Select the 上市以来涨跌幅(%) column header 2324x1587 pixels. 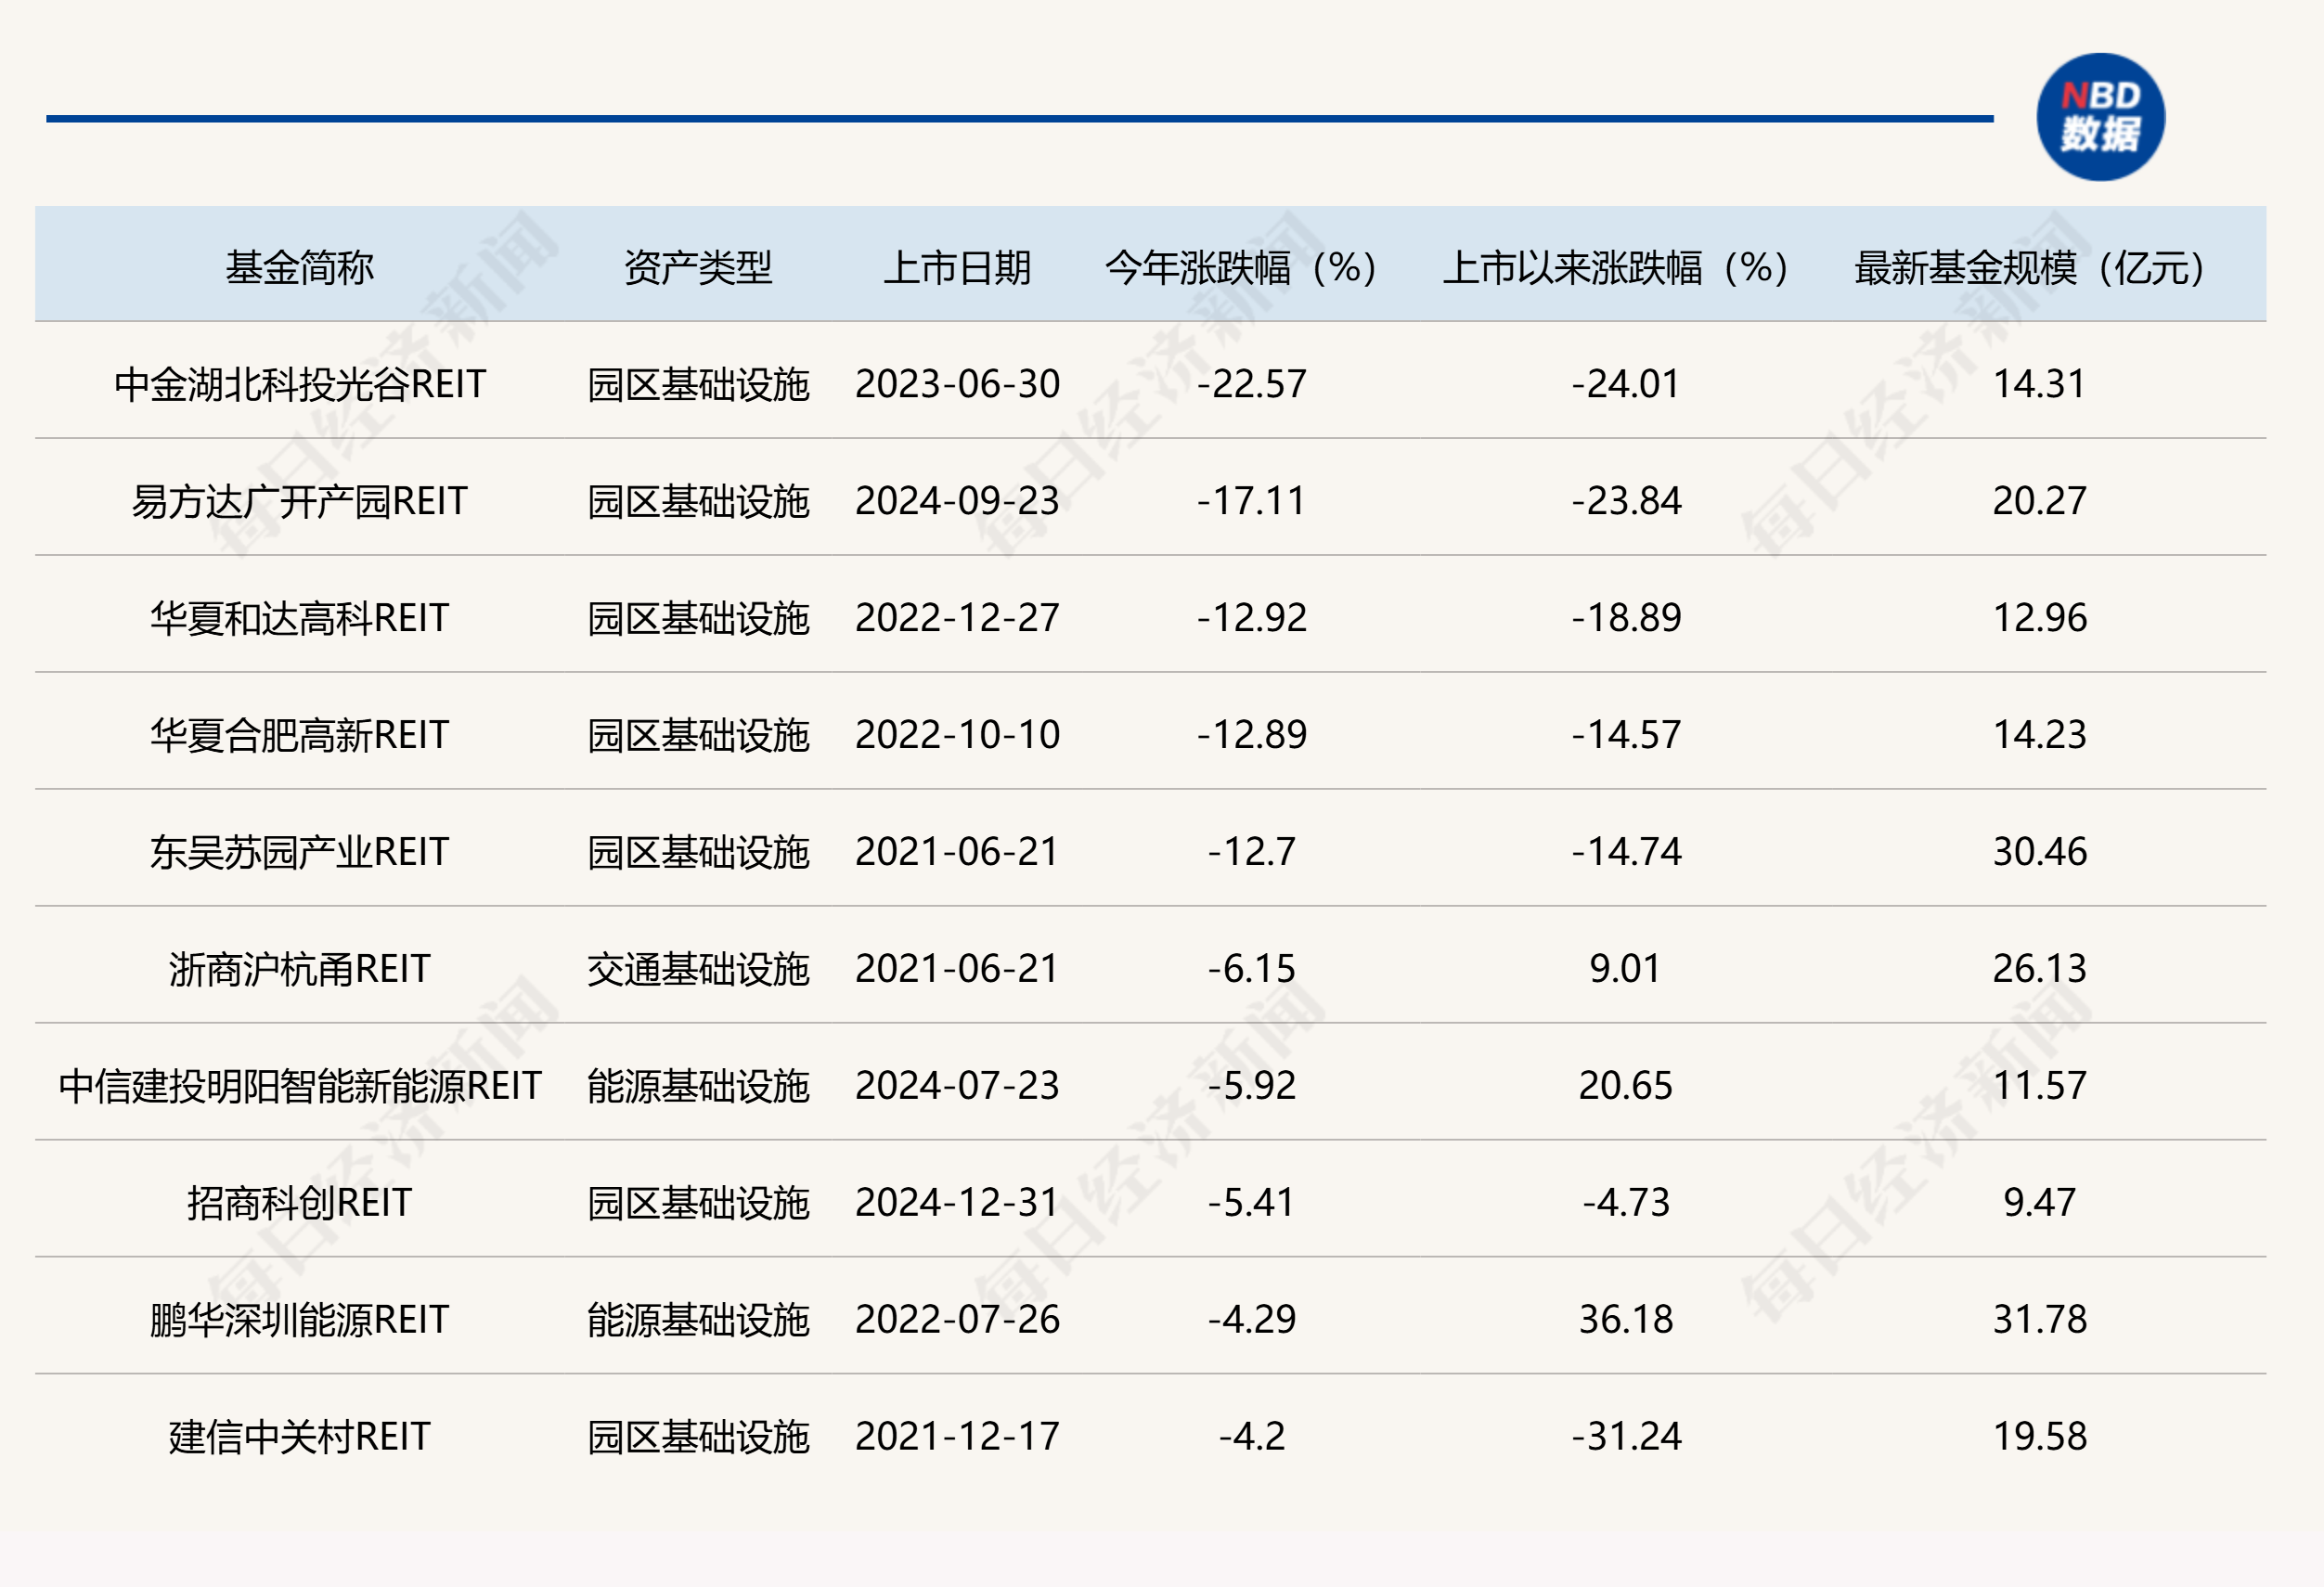(1614, 267)
